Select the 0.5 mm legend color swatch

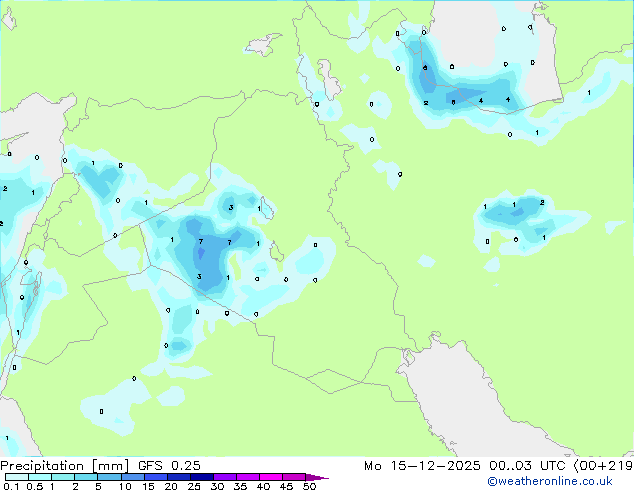click(40, 477)
